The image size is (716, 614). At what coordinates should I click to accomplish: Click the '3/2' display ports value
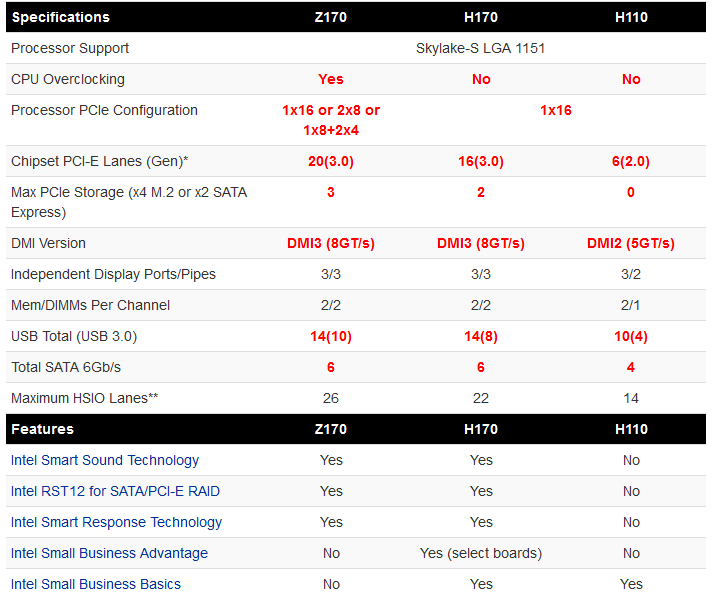pyautogui.click(x=631, y=274)
